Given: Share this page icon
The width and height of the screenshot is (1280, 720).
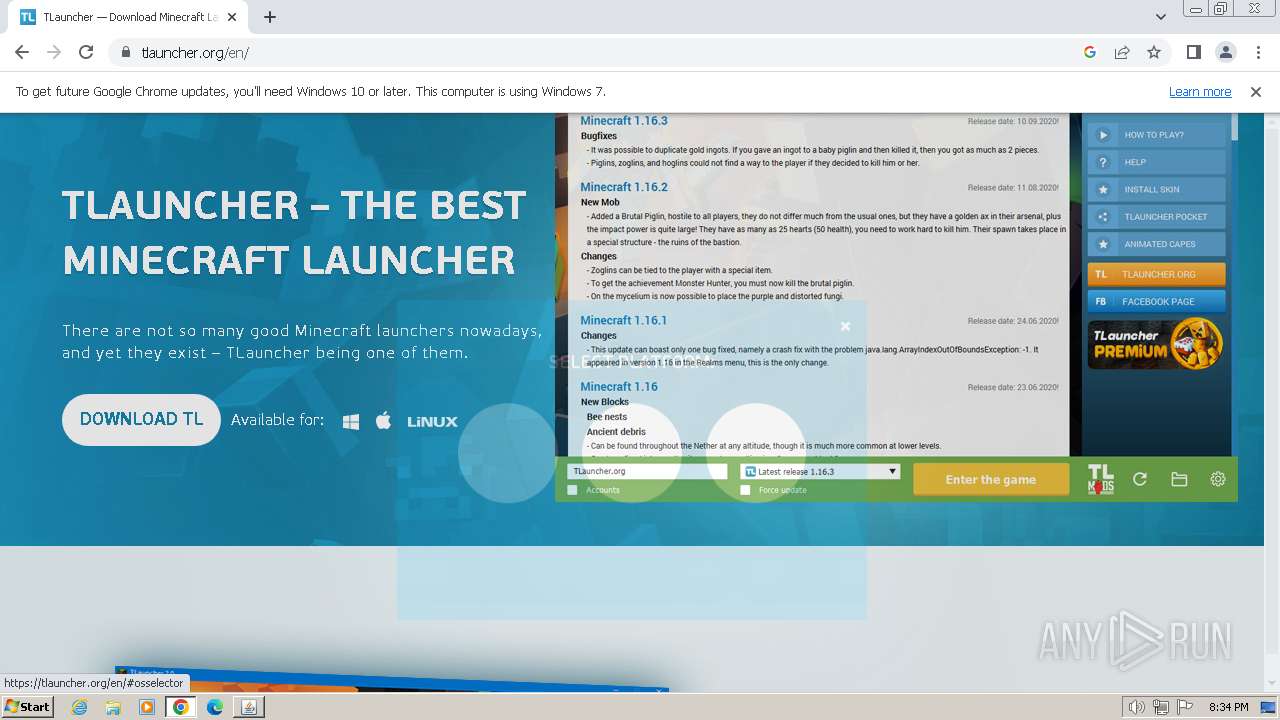Looking at the screenshot, I should point(1122,52).
